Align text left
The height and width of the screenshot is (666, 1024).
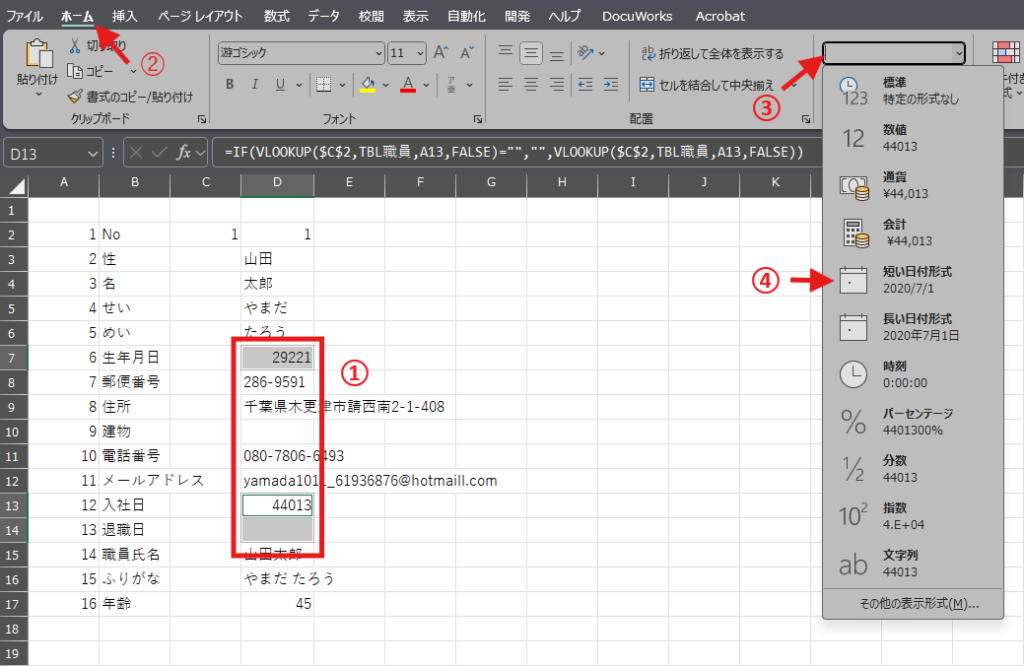[505, 84]
